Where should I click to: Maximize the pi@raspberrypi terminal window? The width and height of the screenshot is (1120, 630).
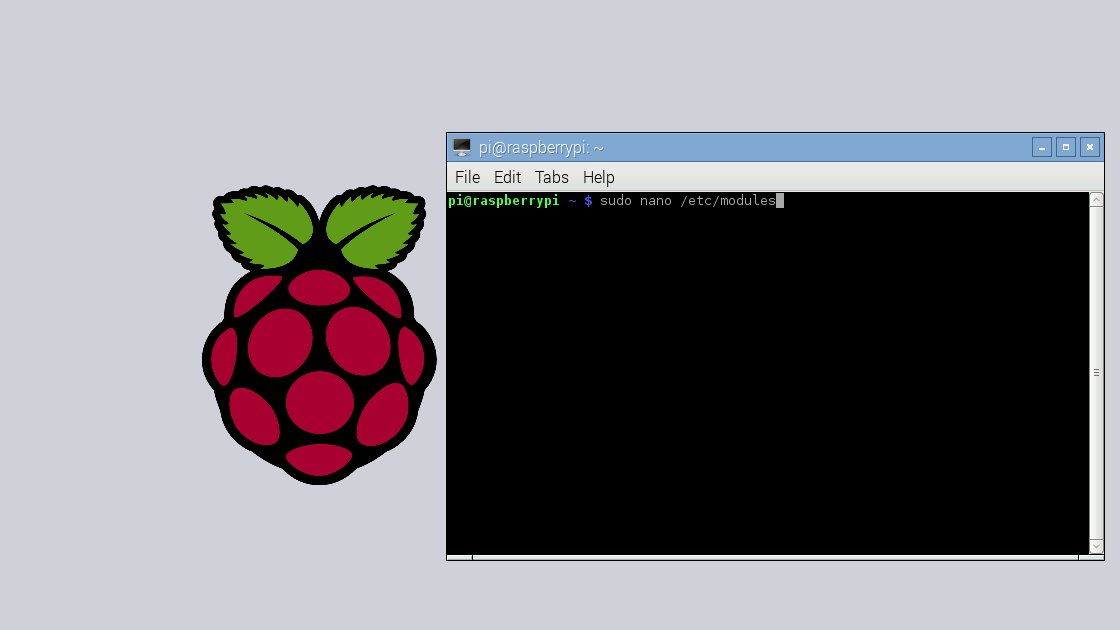(x=1066, y=147)
